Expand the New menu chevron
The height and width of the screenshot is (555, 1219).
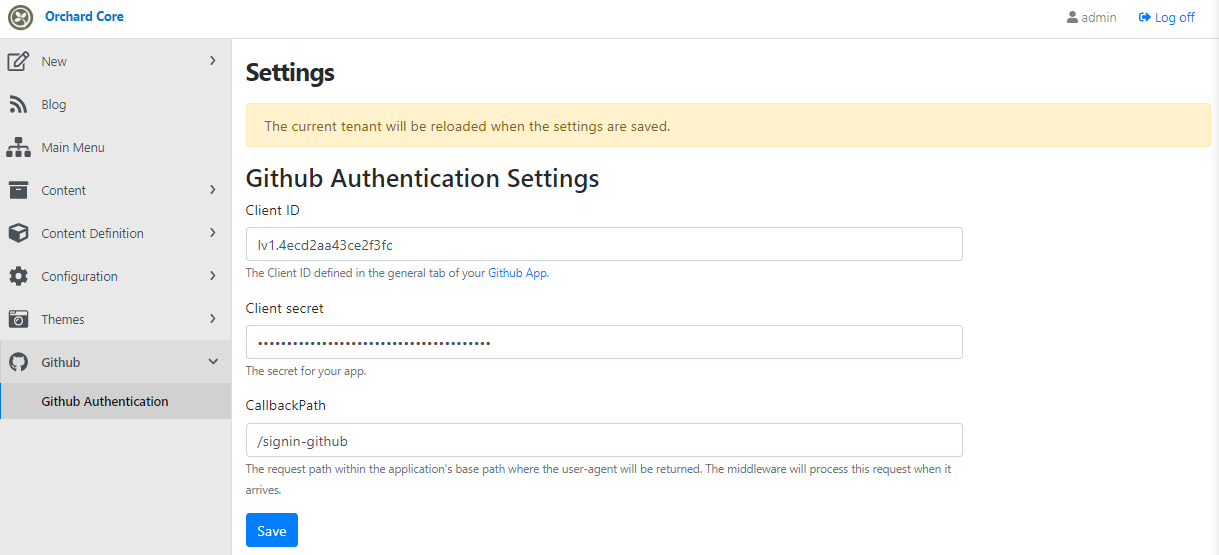[x=213, y=61]
